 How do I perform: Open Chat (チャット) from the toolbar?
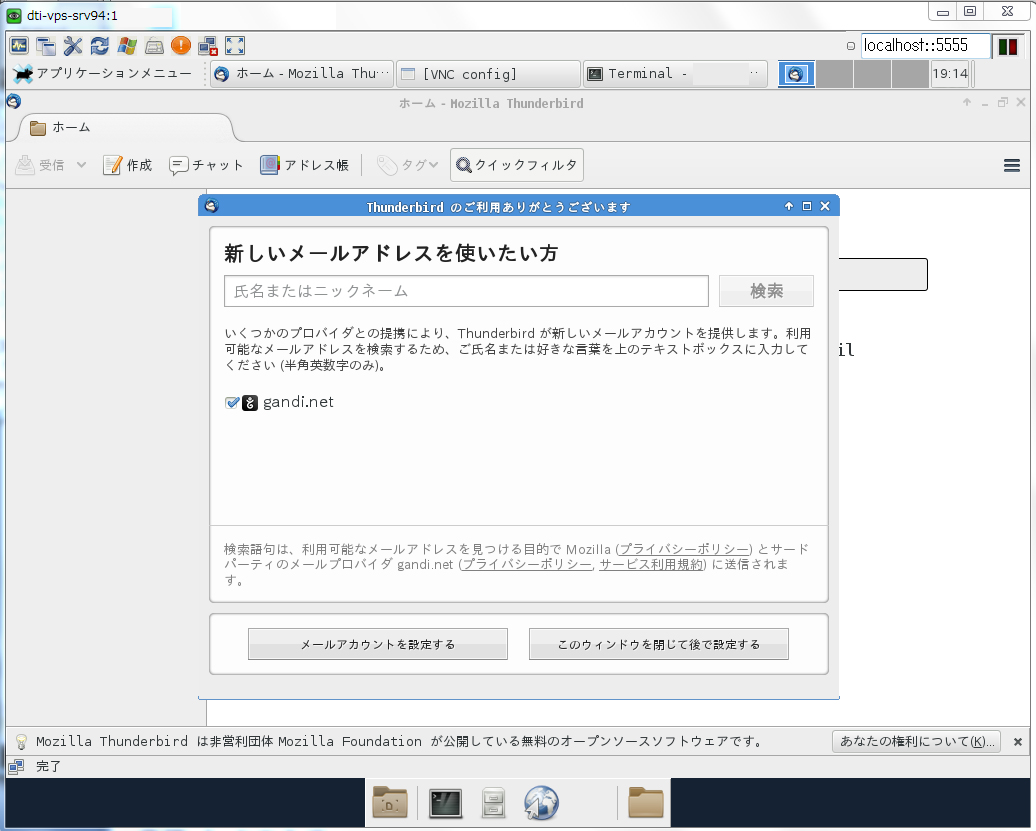pos(206,165)
